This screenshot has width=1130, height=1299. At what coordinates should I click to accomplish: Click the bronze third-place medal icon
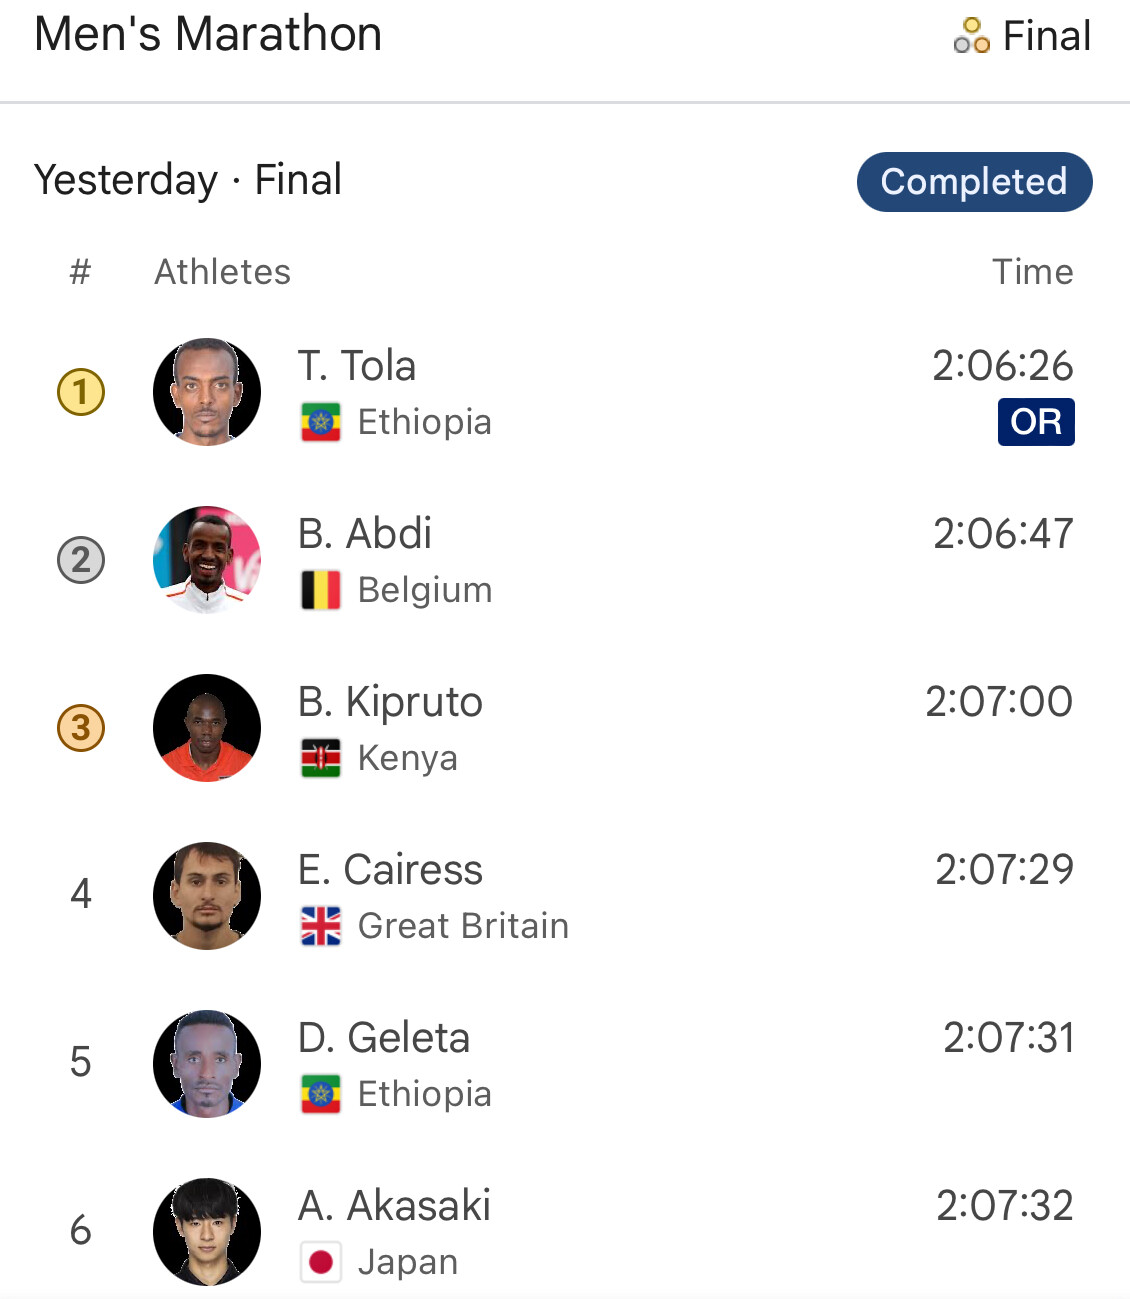click(x=81, y=728)
